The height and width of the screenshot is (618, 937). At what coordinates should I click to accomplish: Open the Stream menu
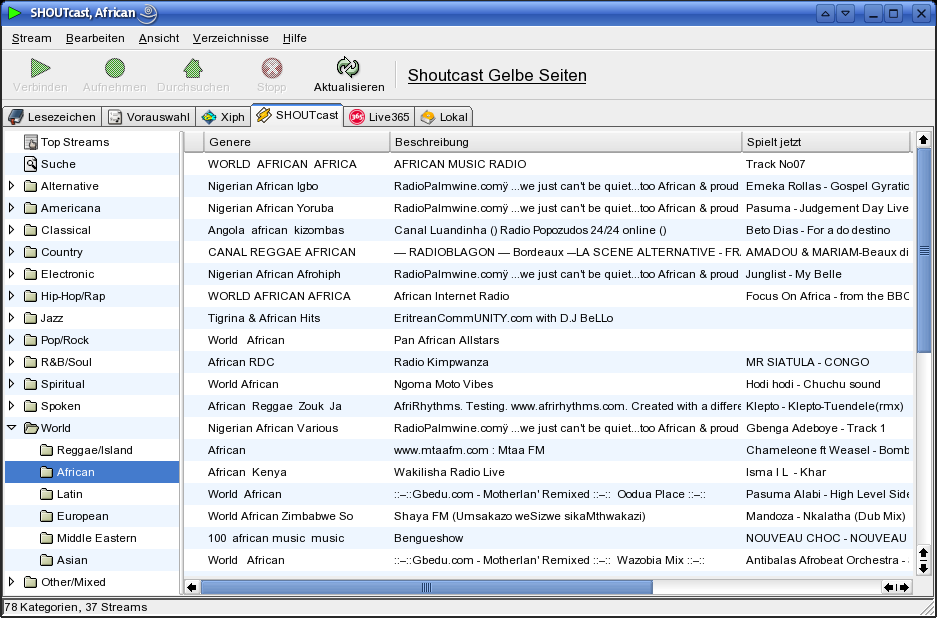point(31,38)
